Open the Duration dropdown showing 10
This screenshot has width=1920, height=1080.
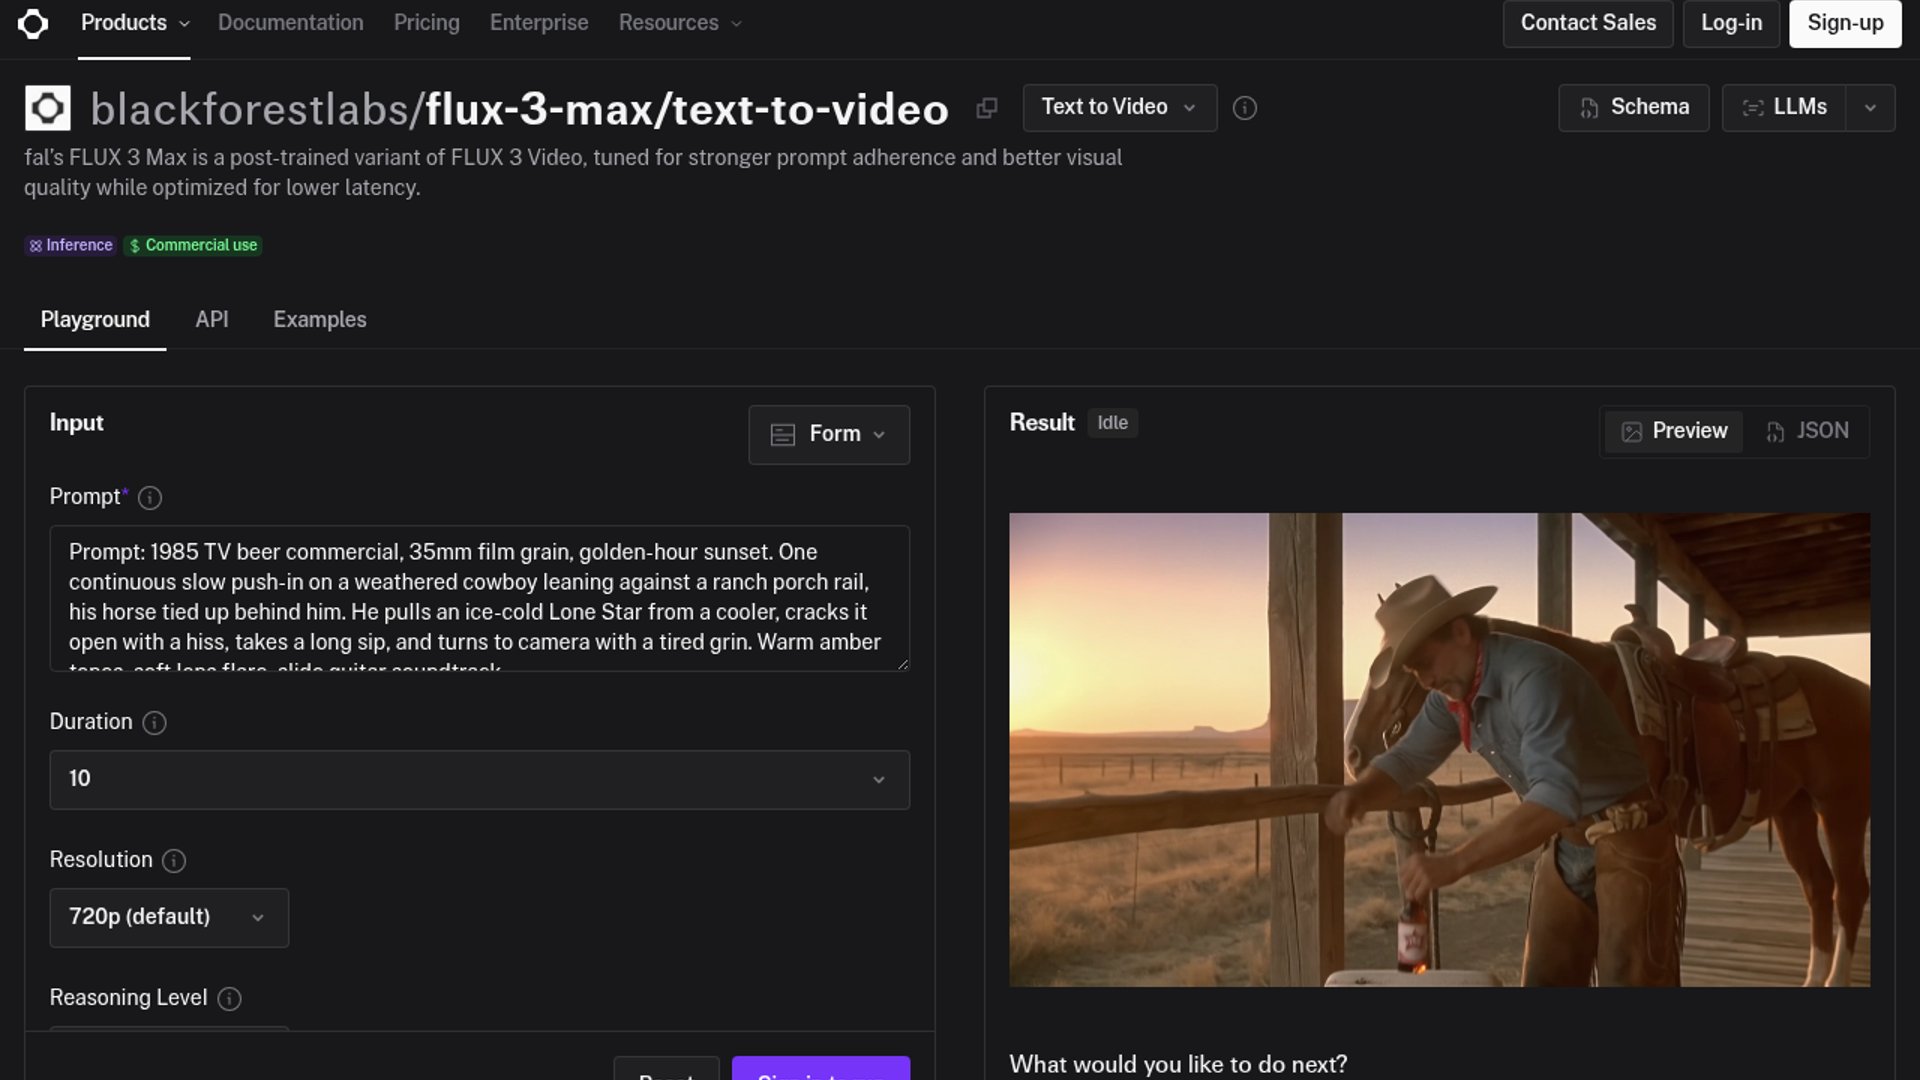480,780
